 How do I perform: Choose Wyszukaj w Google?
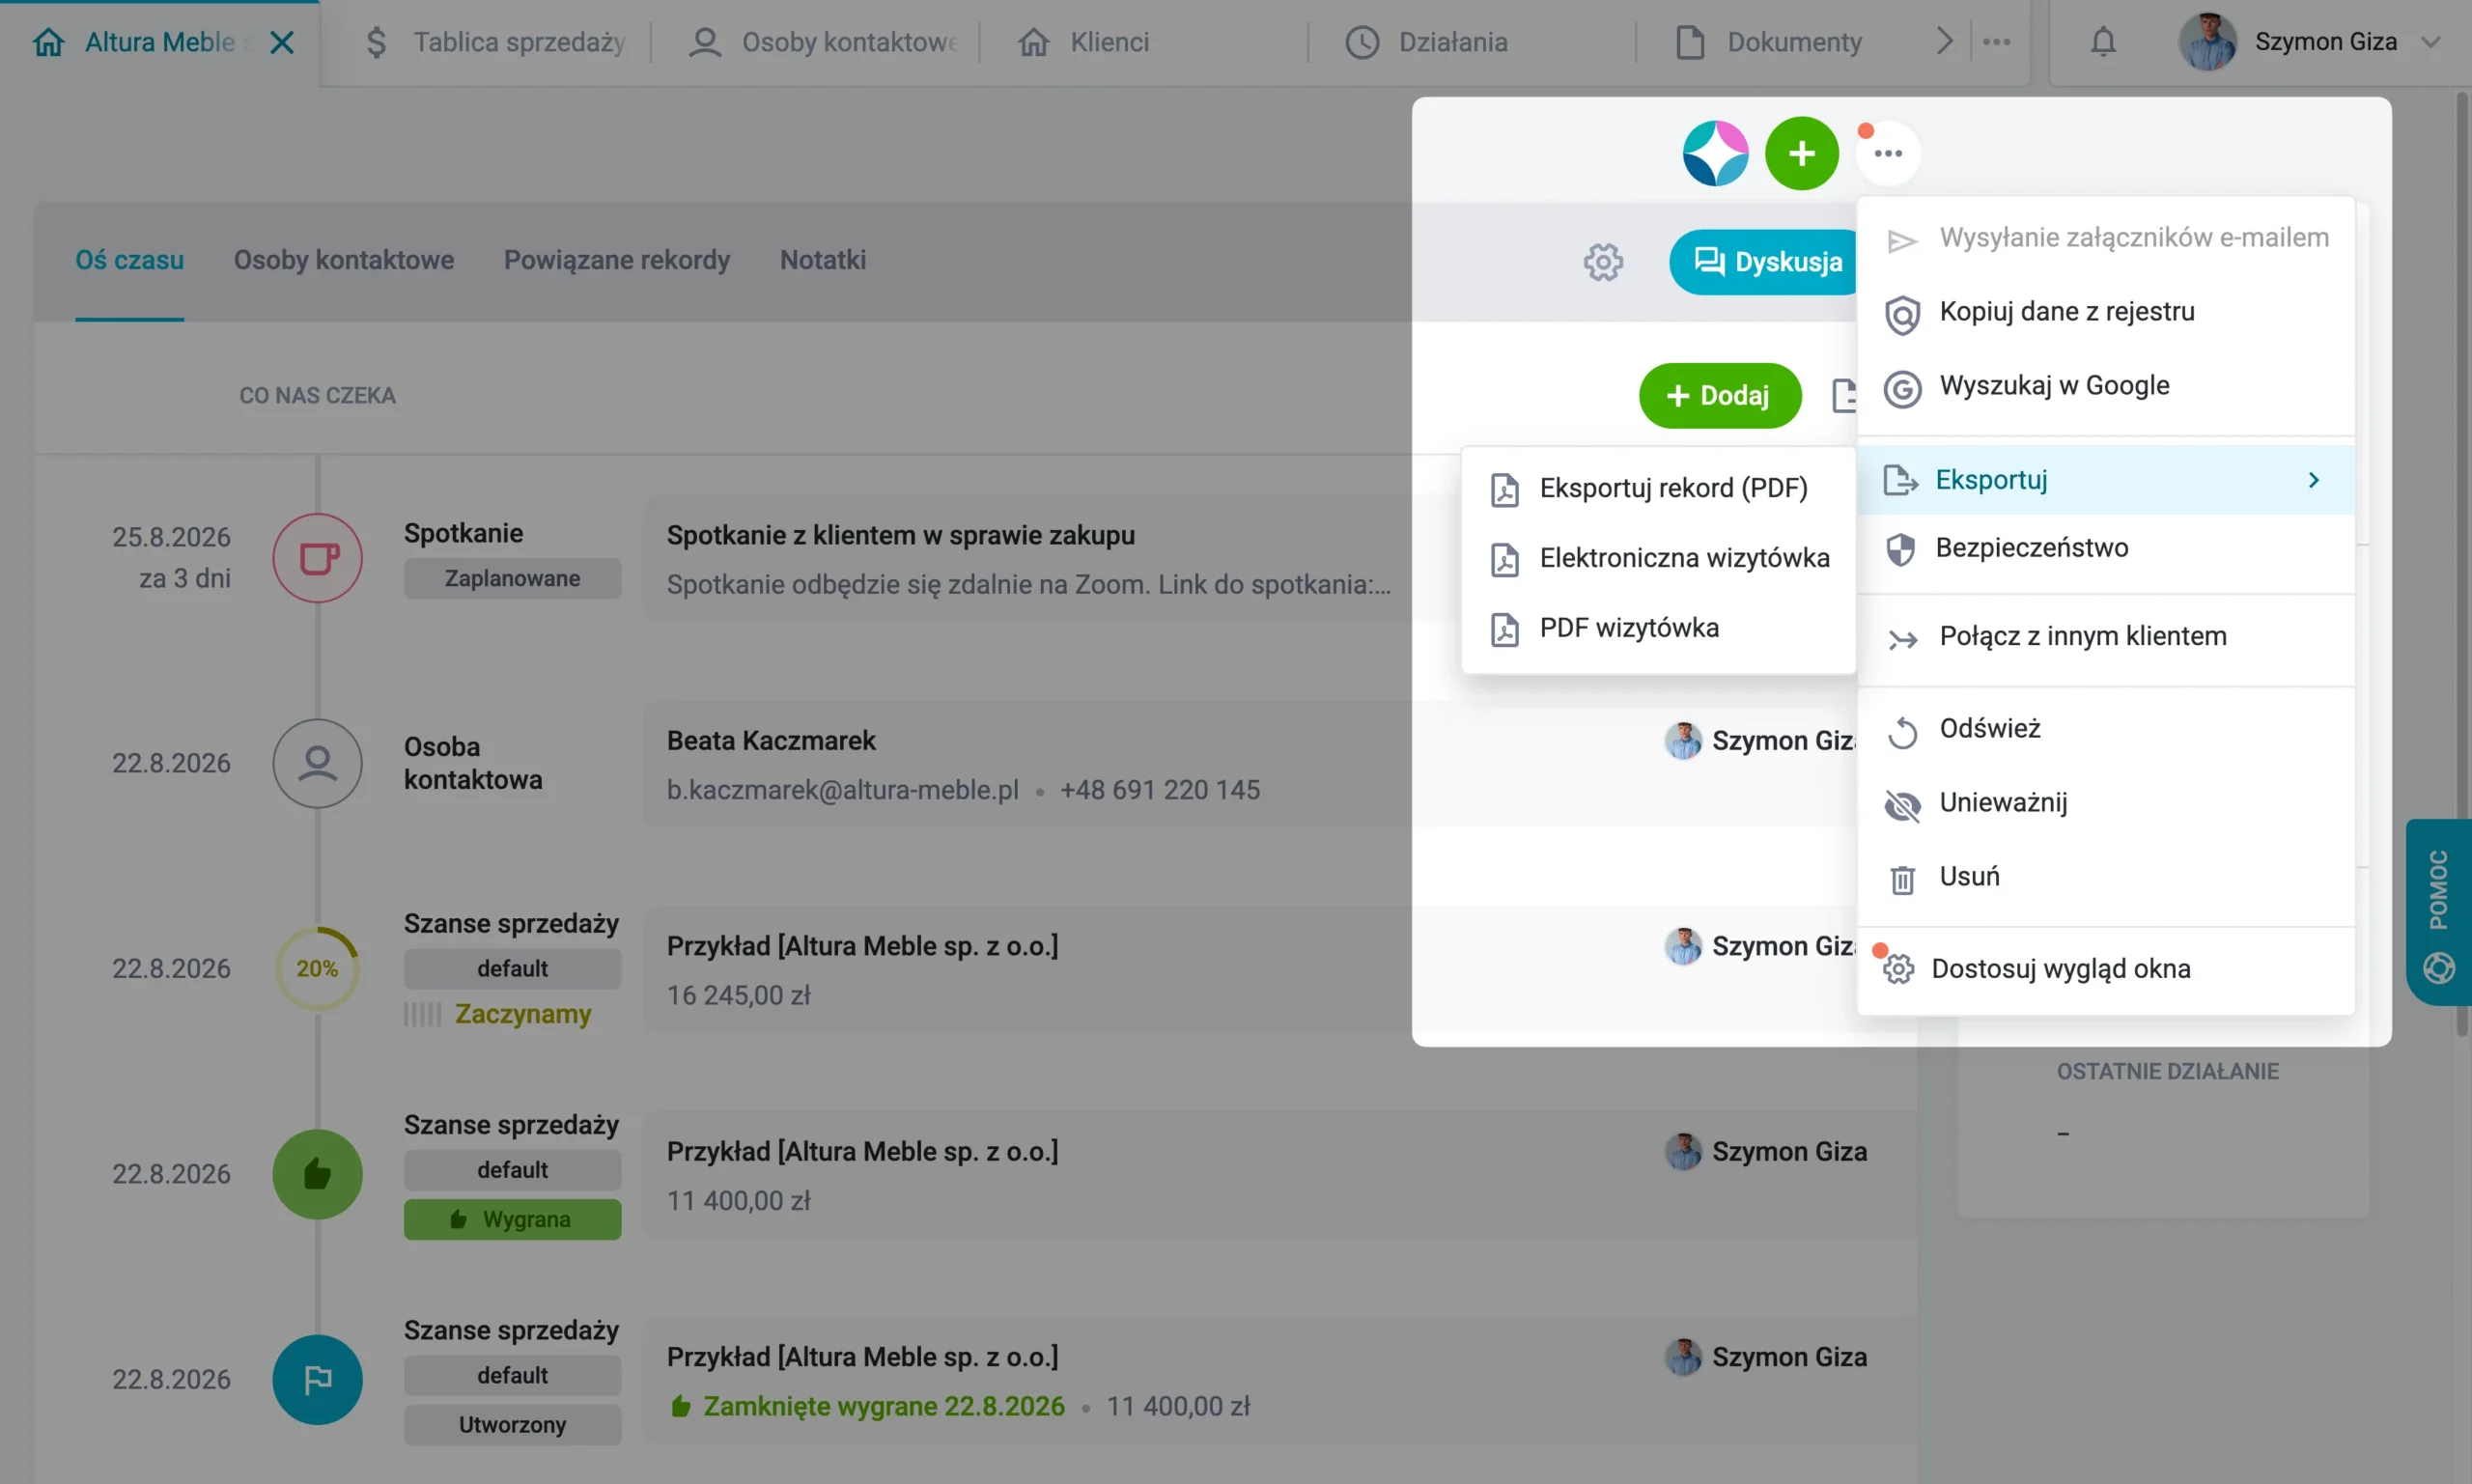[x=2105, y=386]
